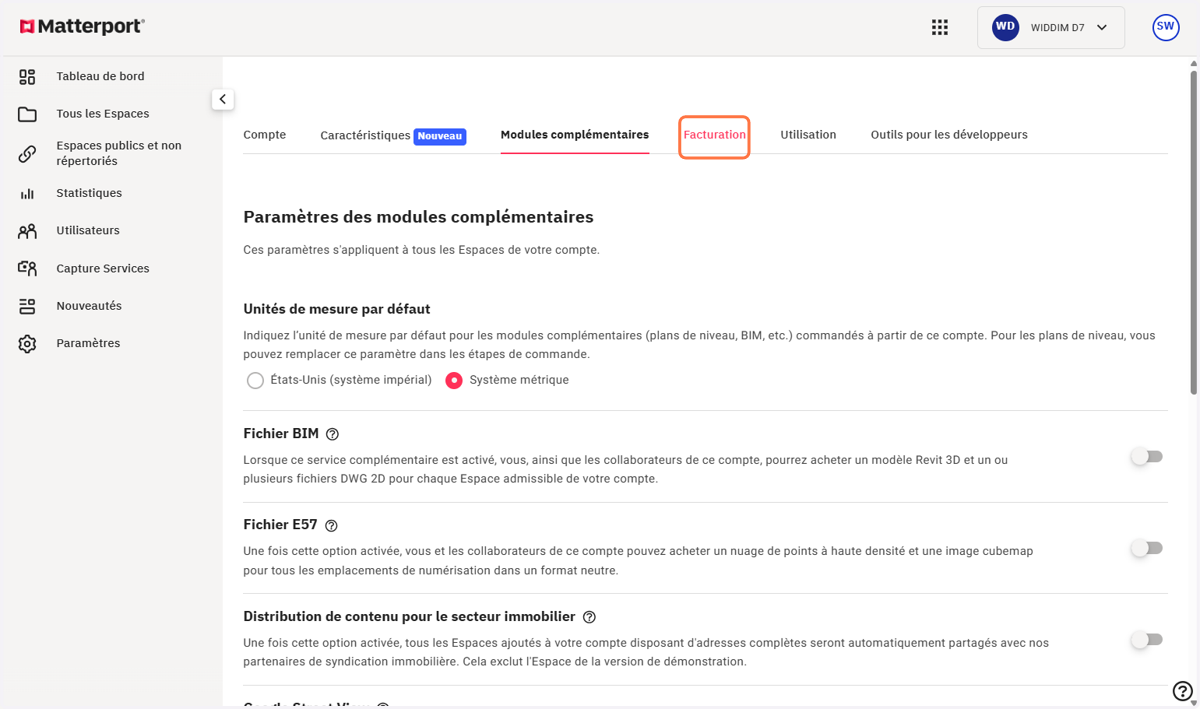
Task: Collapse the sidebar with chevron button
Action: [223, 99]
